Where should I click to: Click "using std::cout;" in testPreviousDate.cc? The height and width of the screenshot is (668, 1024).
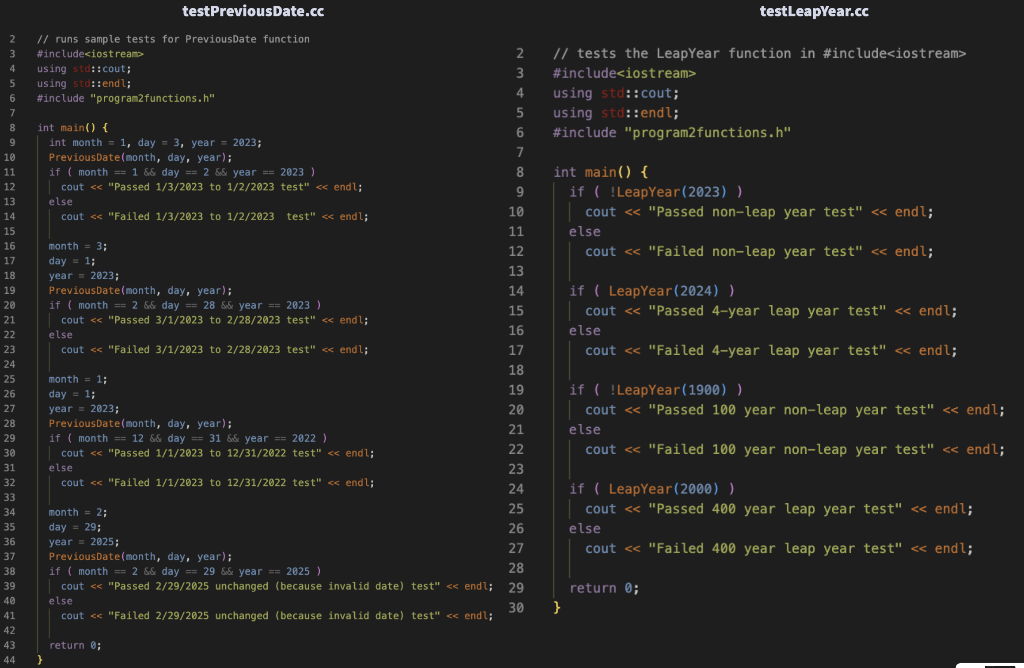pos(84,69)
